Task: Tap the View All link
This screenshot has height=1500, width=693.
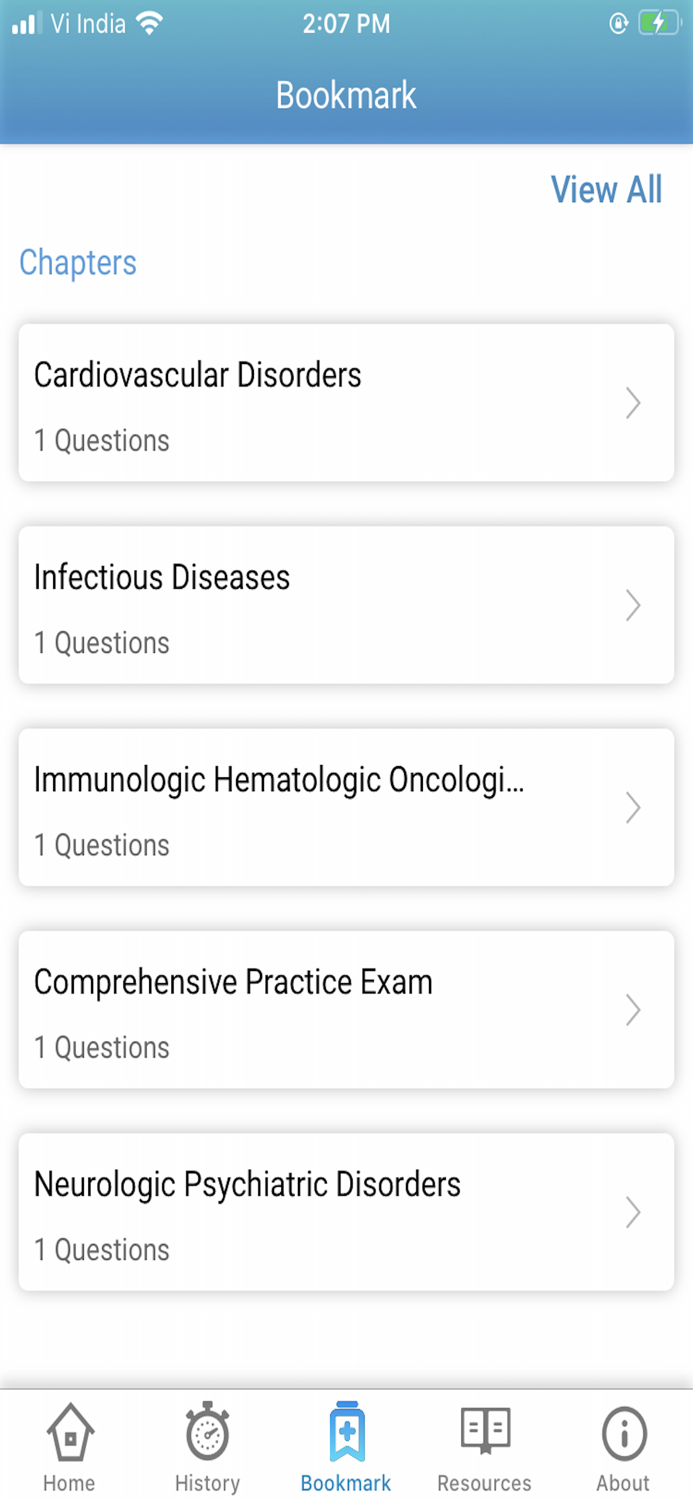Action: pyautogui.click(x=606, y=189)
